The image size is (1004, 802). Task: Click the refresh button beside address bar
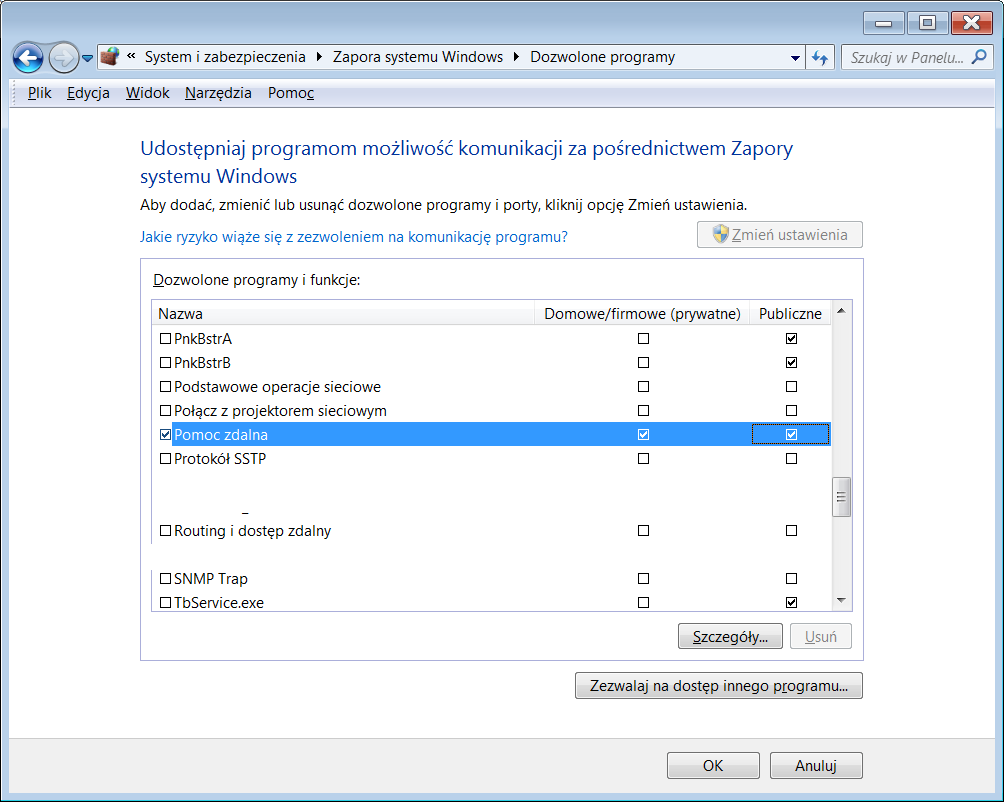coord(820,58)
